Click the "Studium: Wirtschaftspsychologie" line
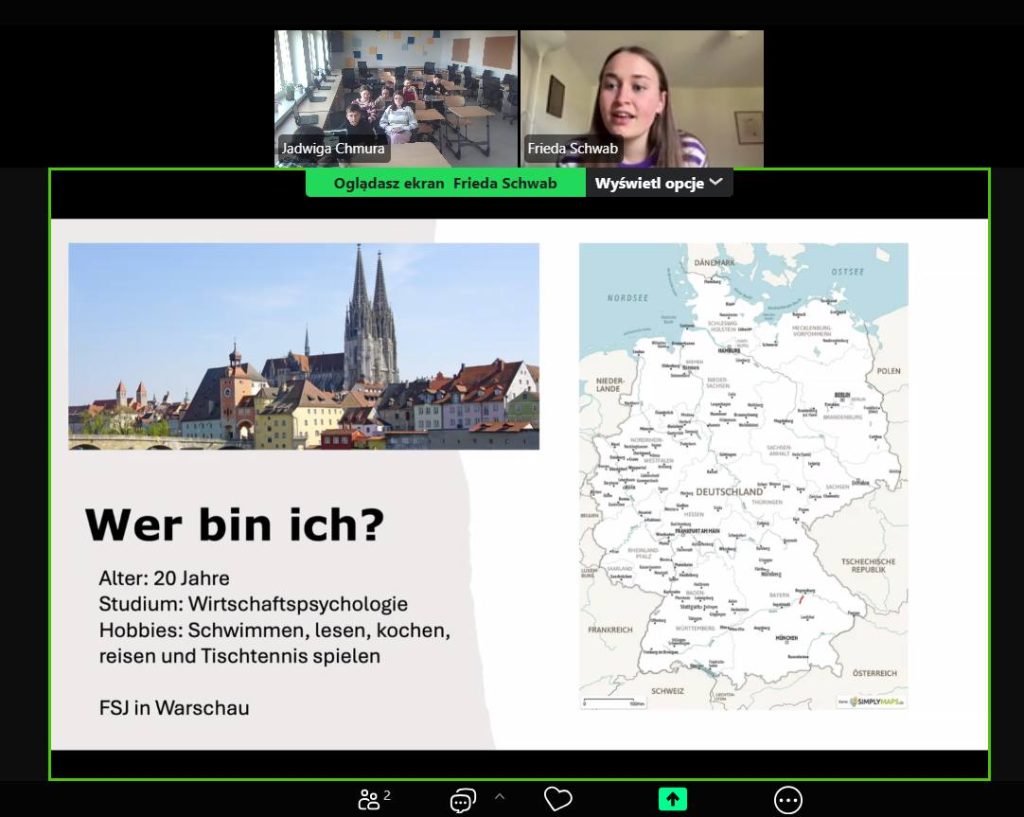Viewport: 1024px width, 817px height. pos(253,604)
